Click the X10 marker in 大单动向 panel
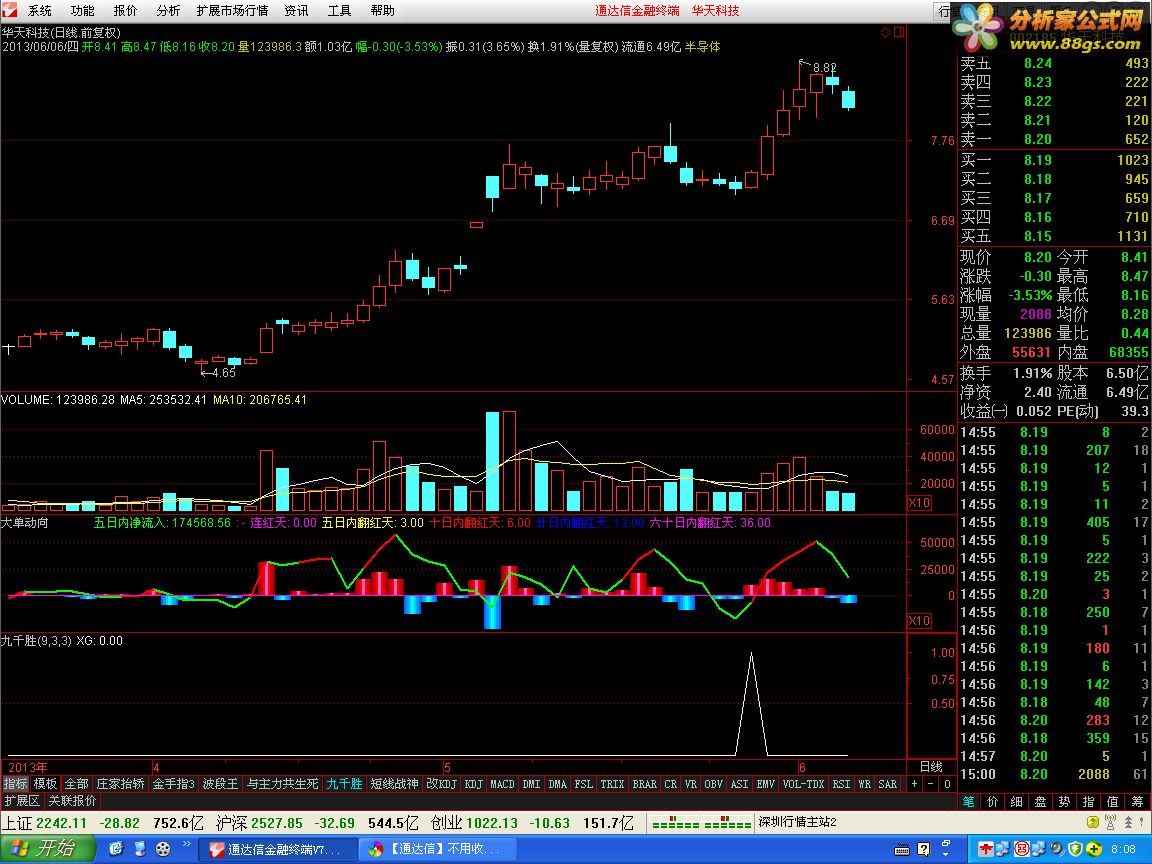This screenshot has height=864, width=1152. coord(919,621)
